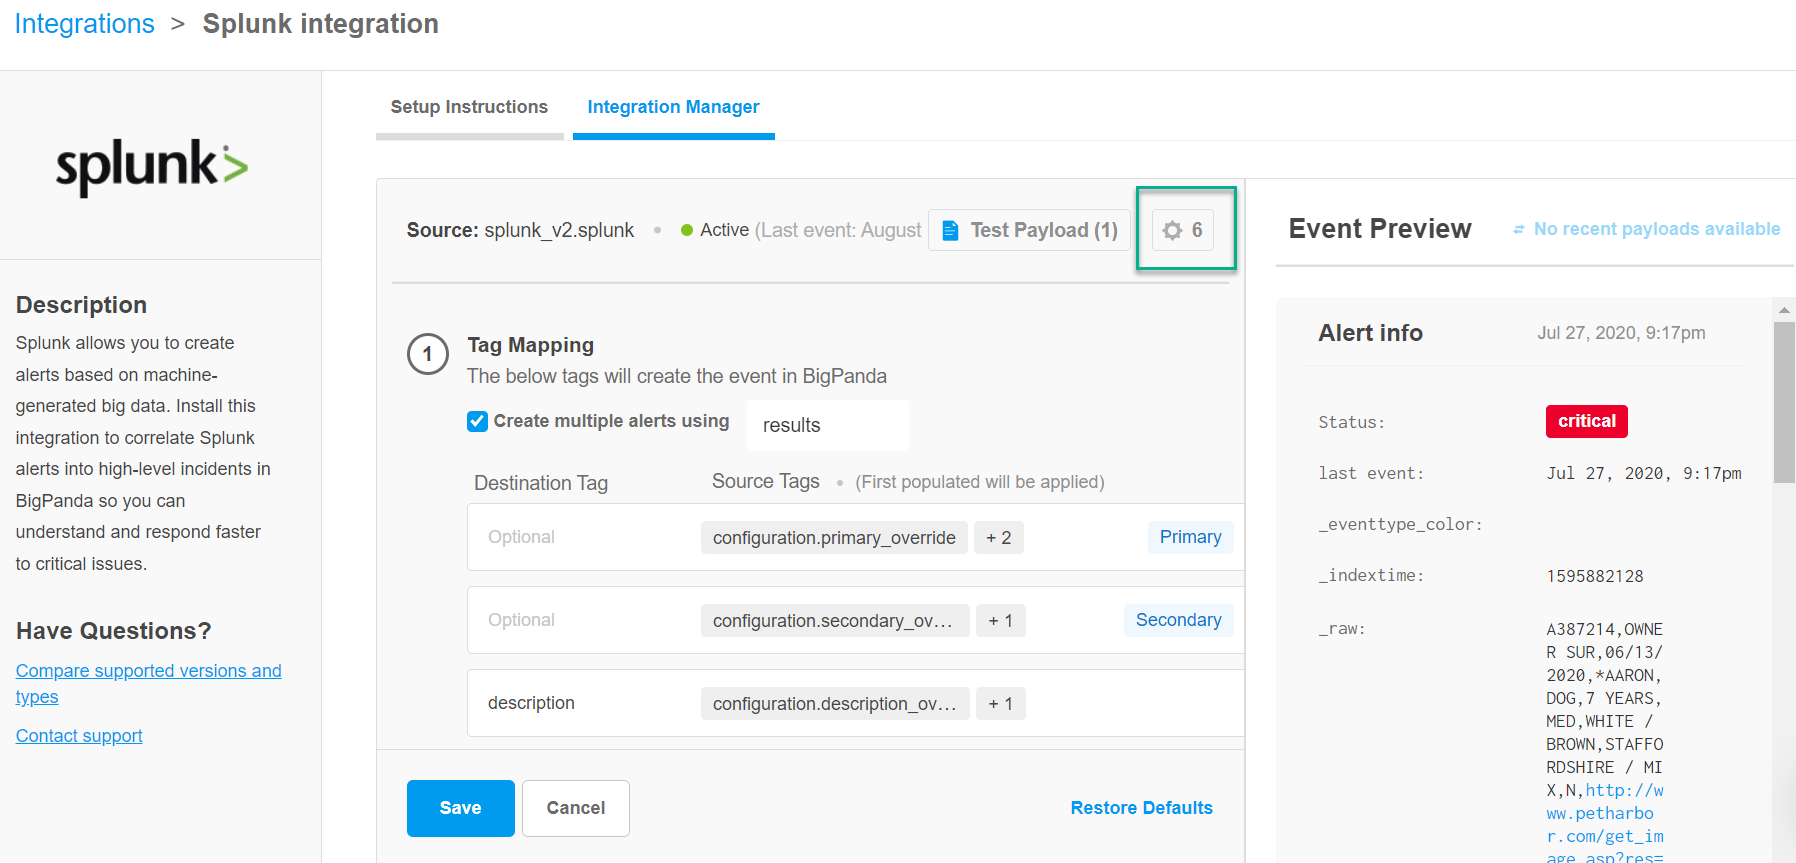
Task: Select configuration.description_ov… source tag
Action: click(835, 704)
